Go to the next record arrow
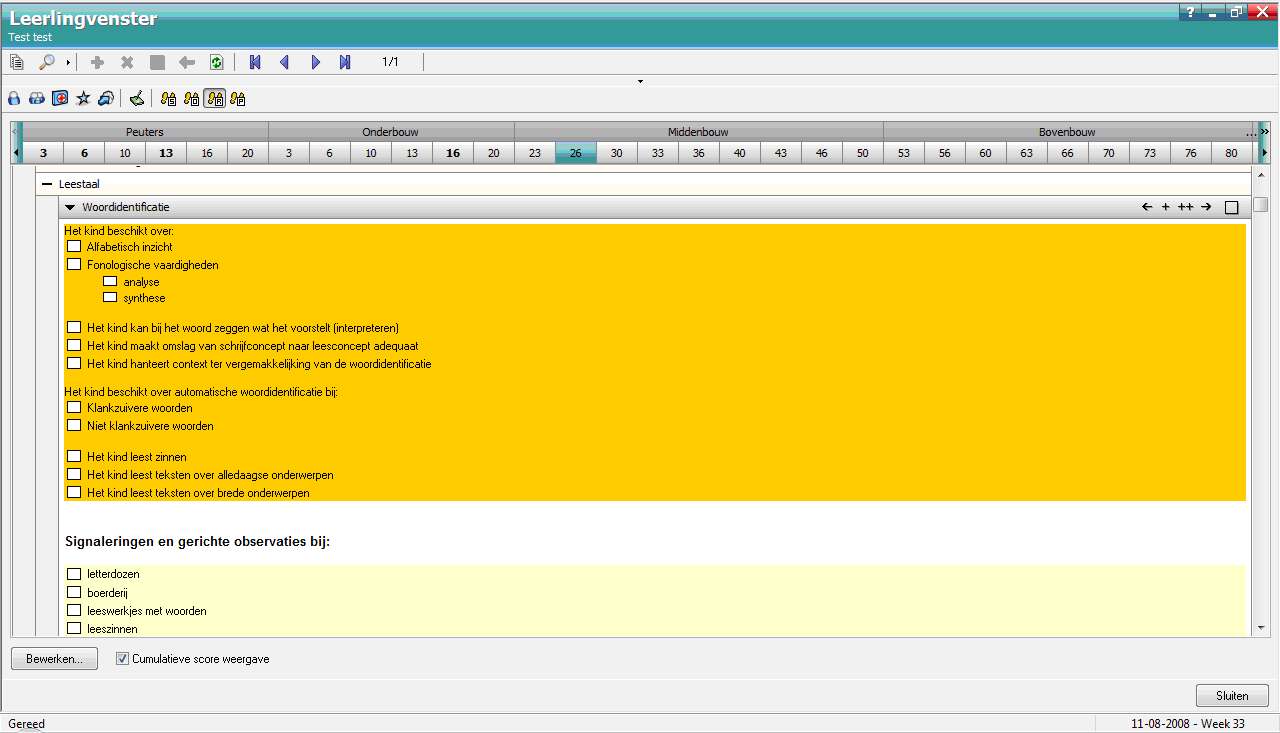1280x733 pixels. point(315,63)
